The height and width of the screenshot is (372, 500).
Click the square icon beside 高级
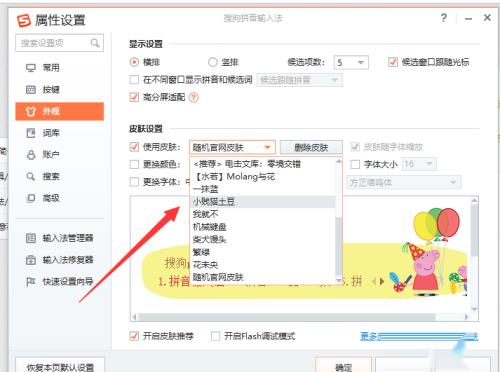(31, 198)
